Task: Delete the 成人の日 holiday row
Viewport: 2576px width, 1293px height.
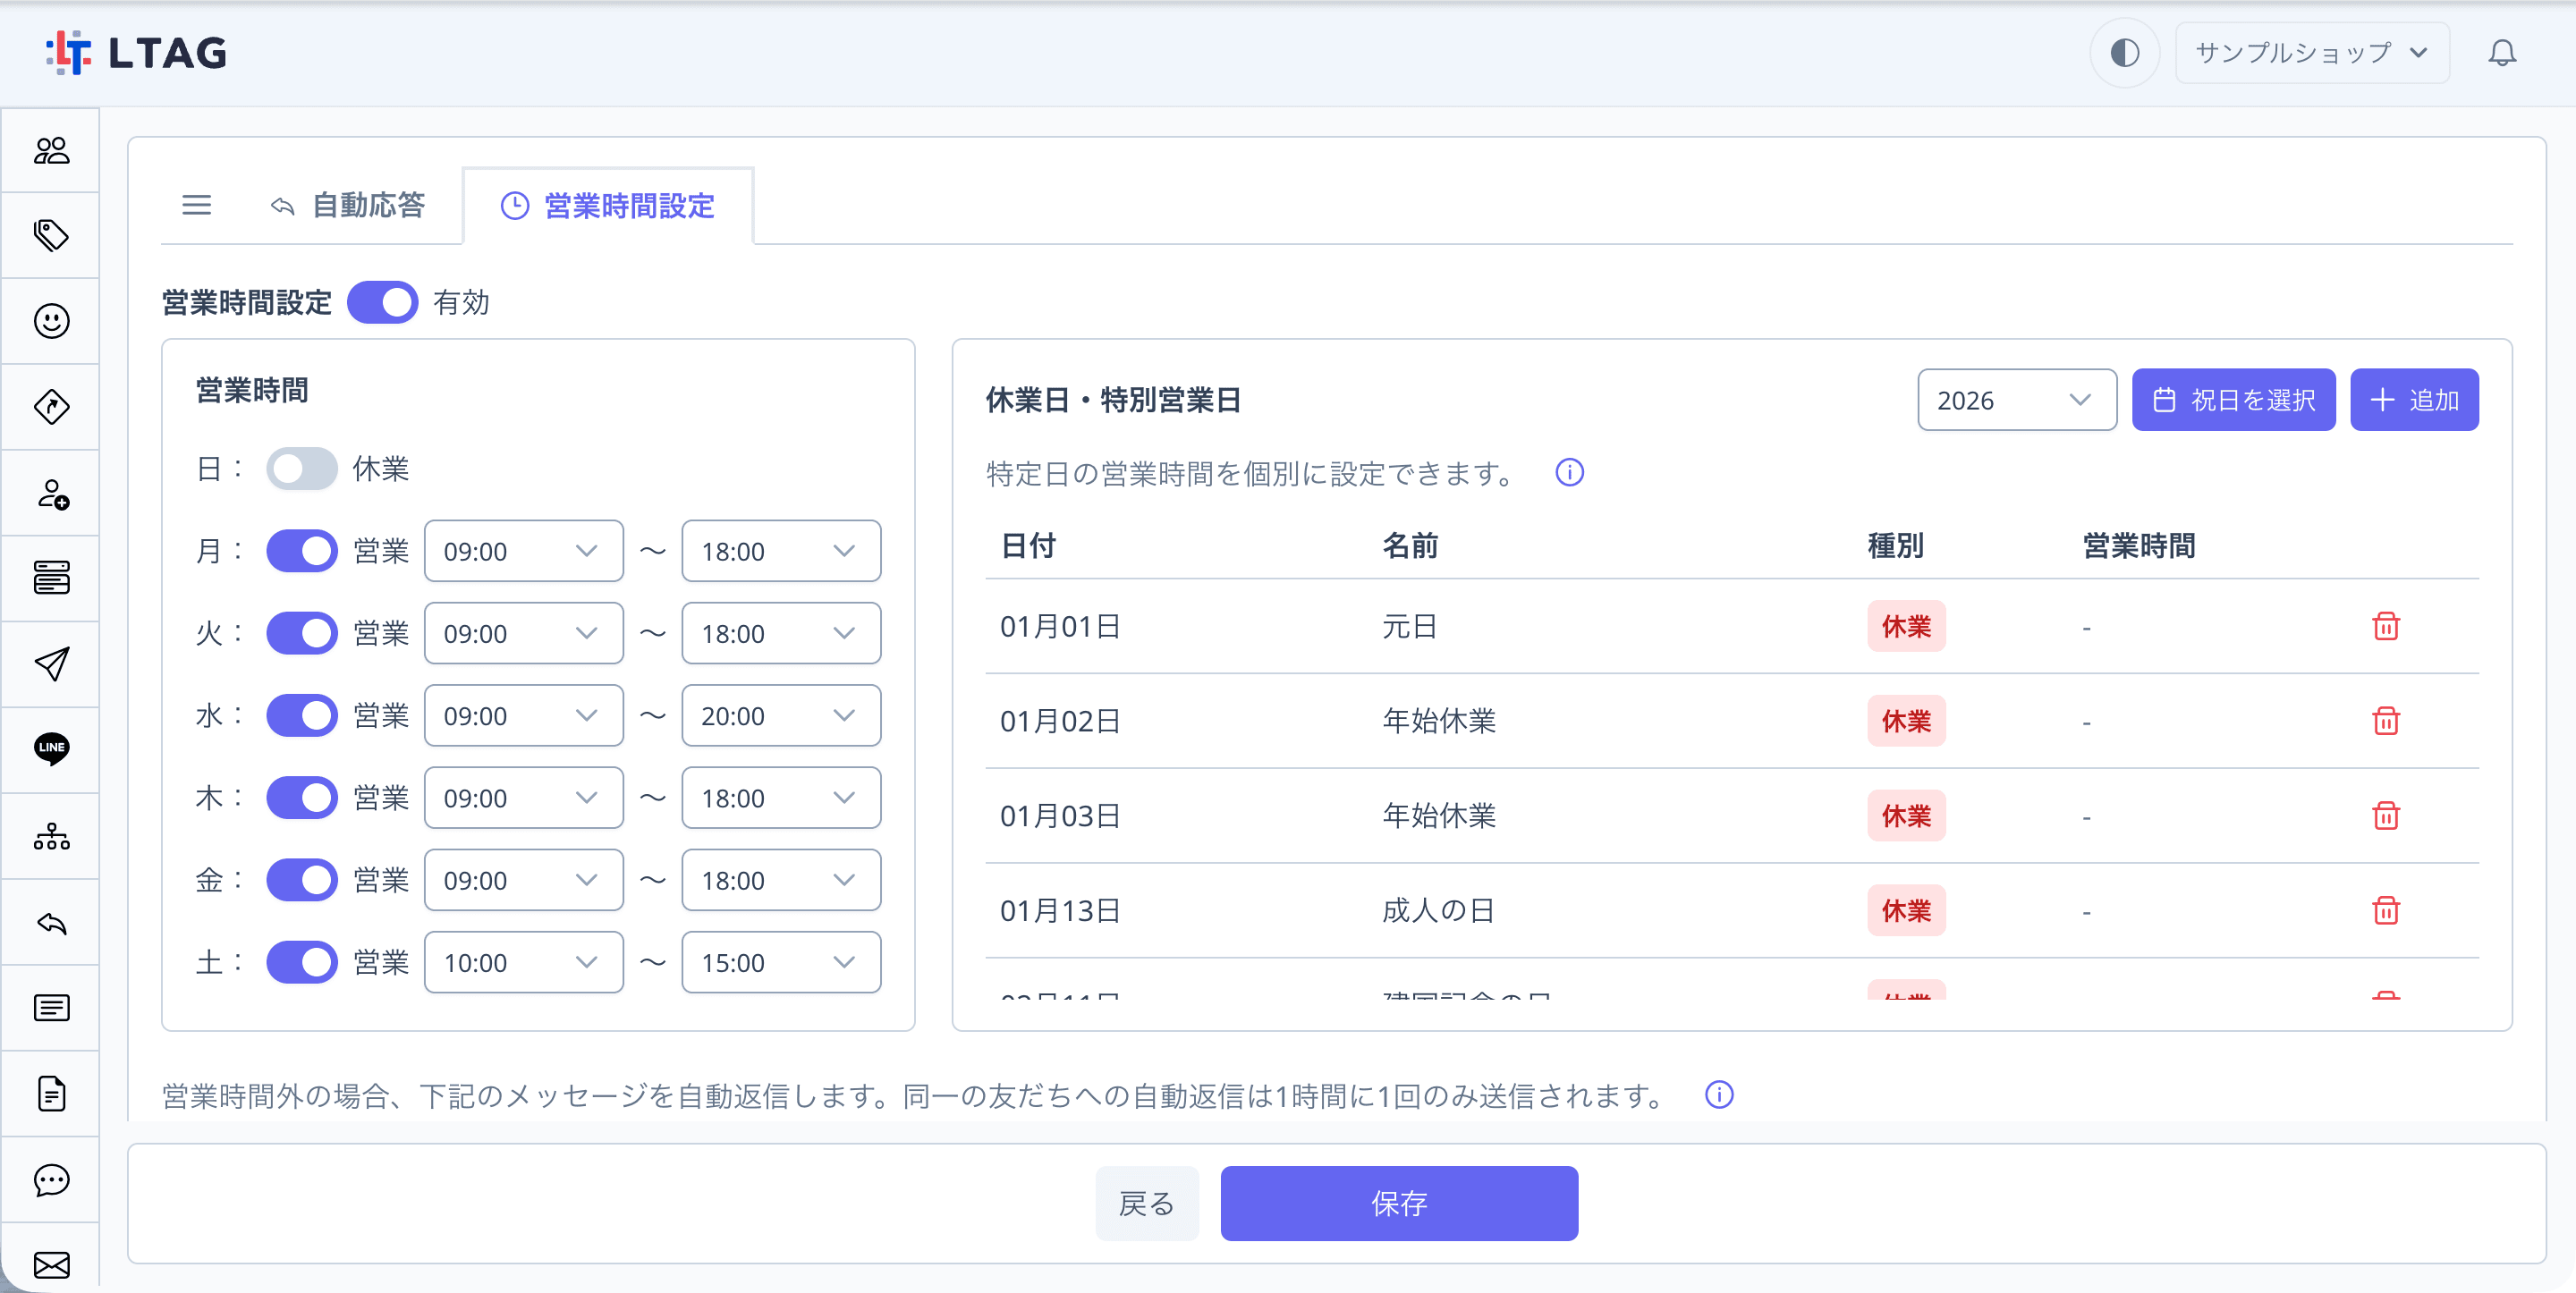Action: pyautogui.click(x=2385, y=910)
